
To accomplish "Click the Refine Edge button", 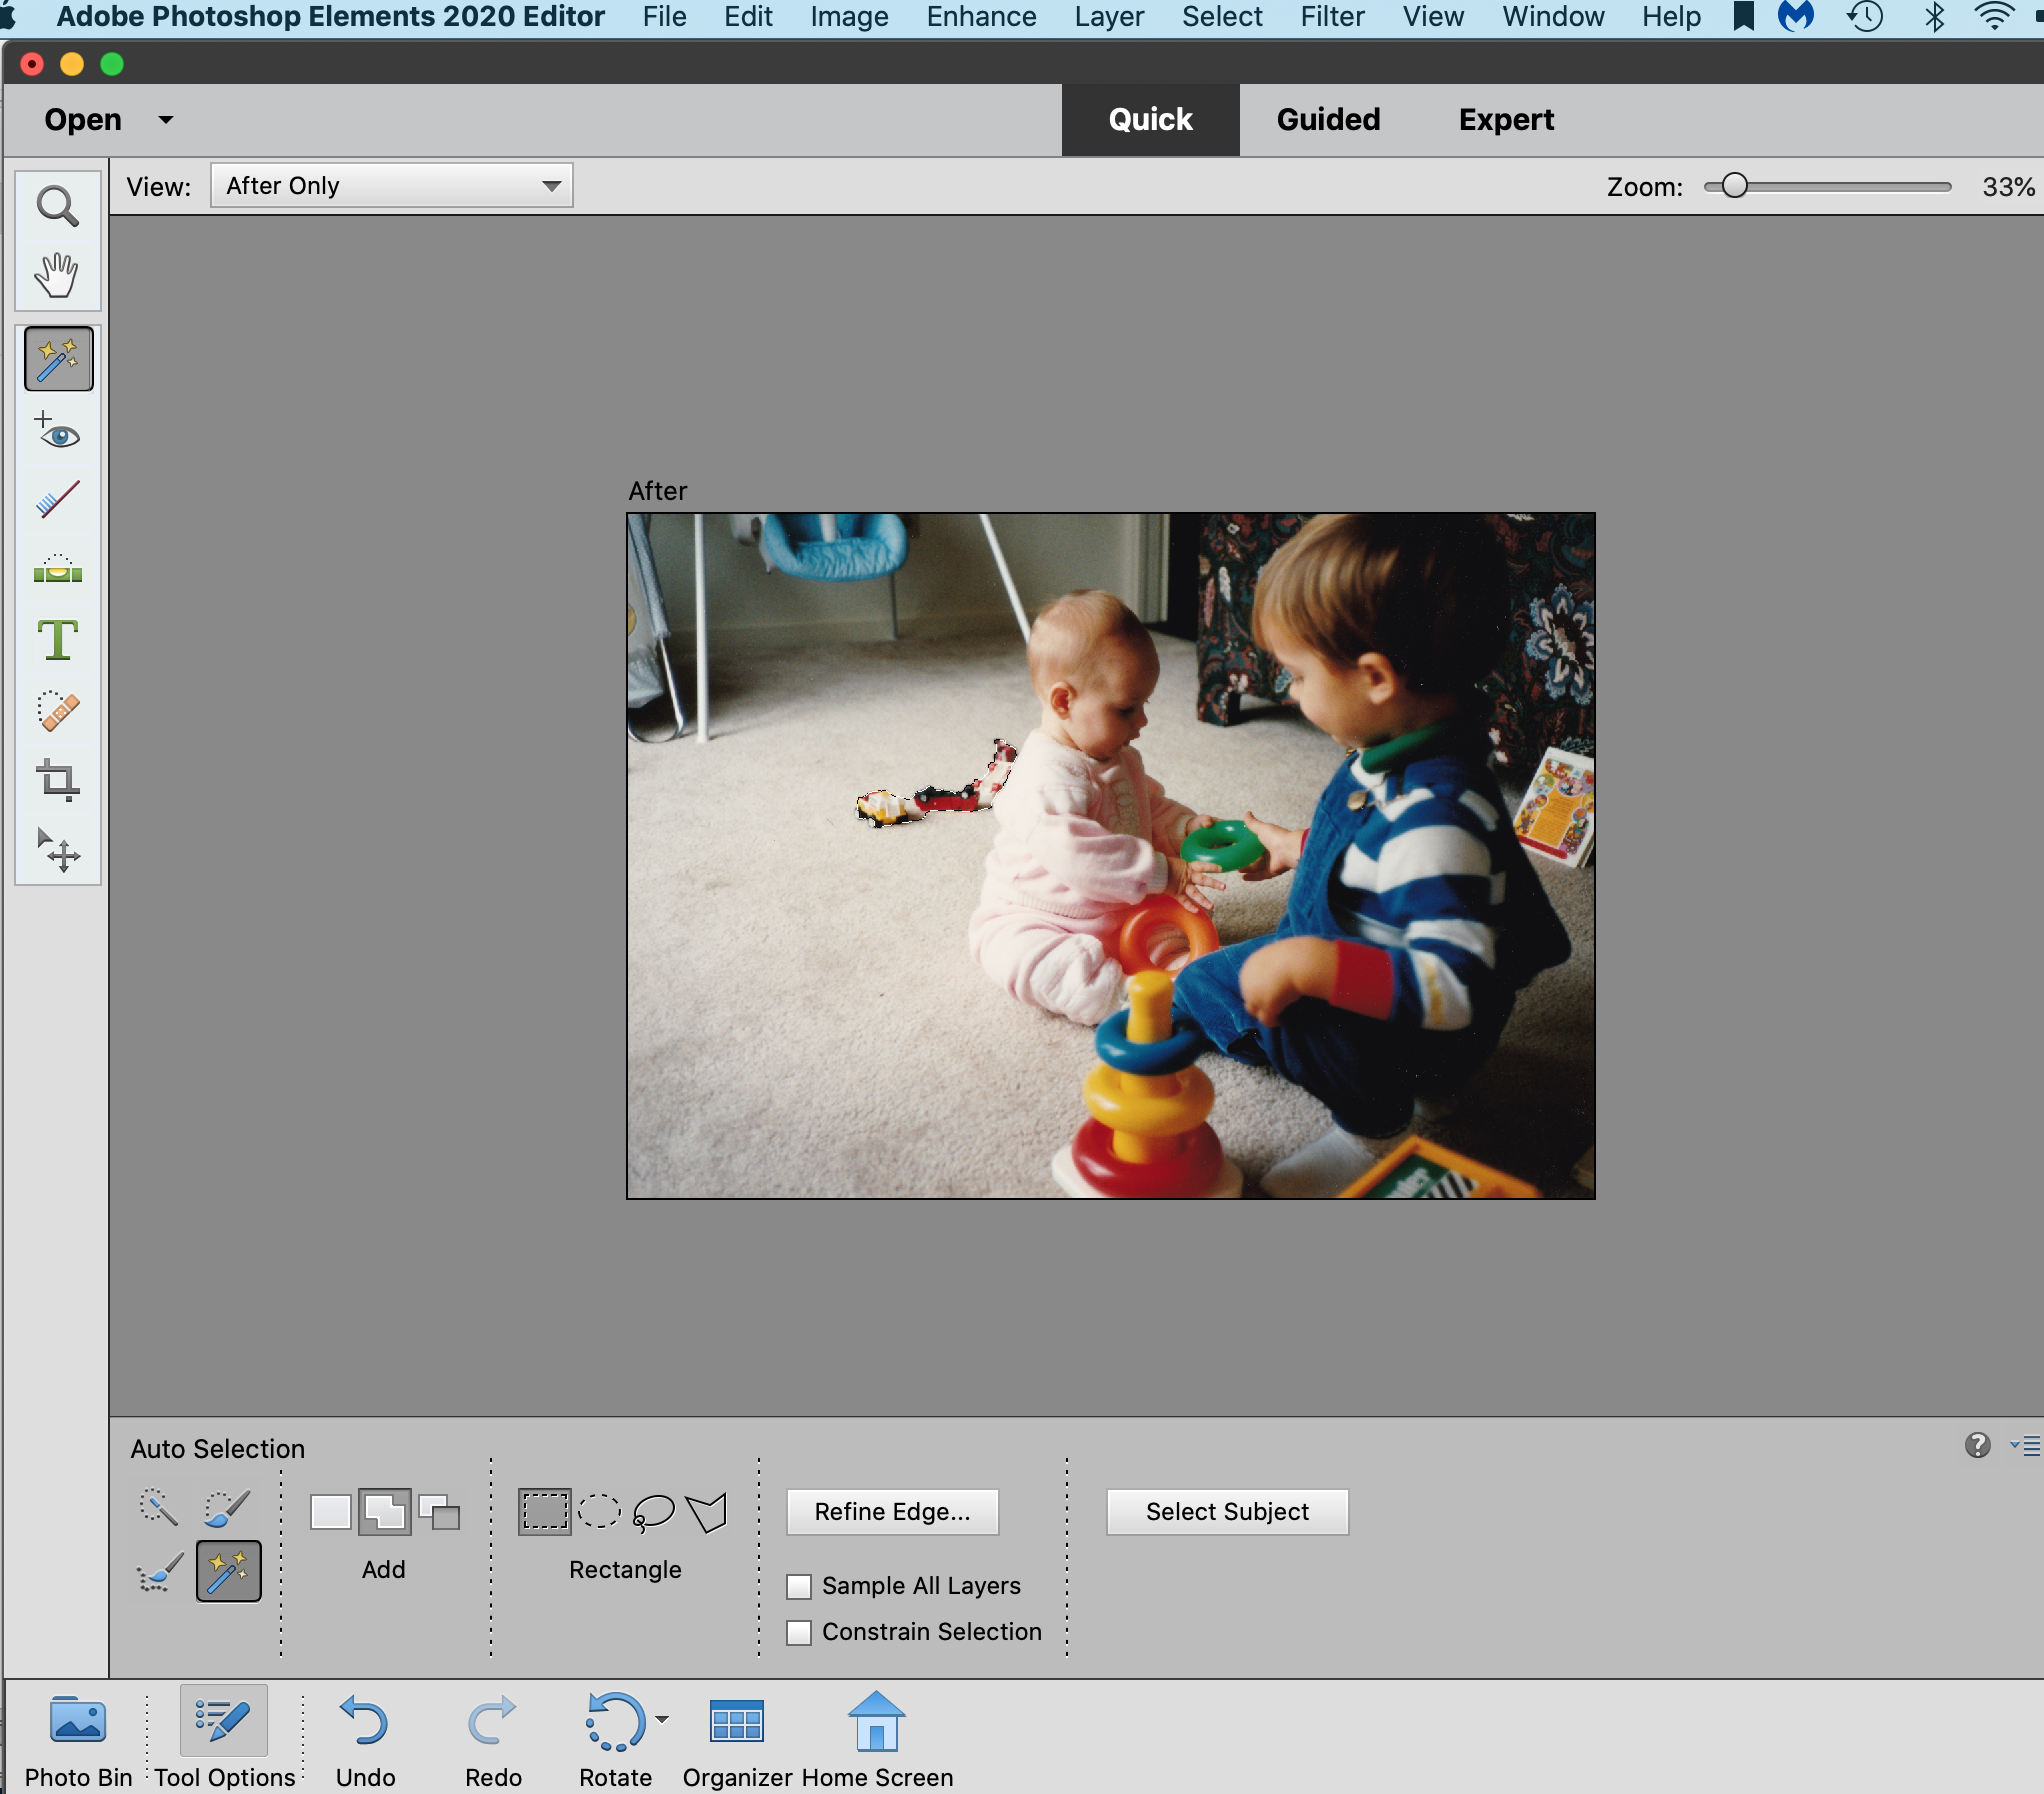I will (890, 1511).
